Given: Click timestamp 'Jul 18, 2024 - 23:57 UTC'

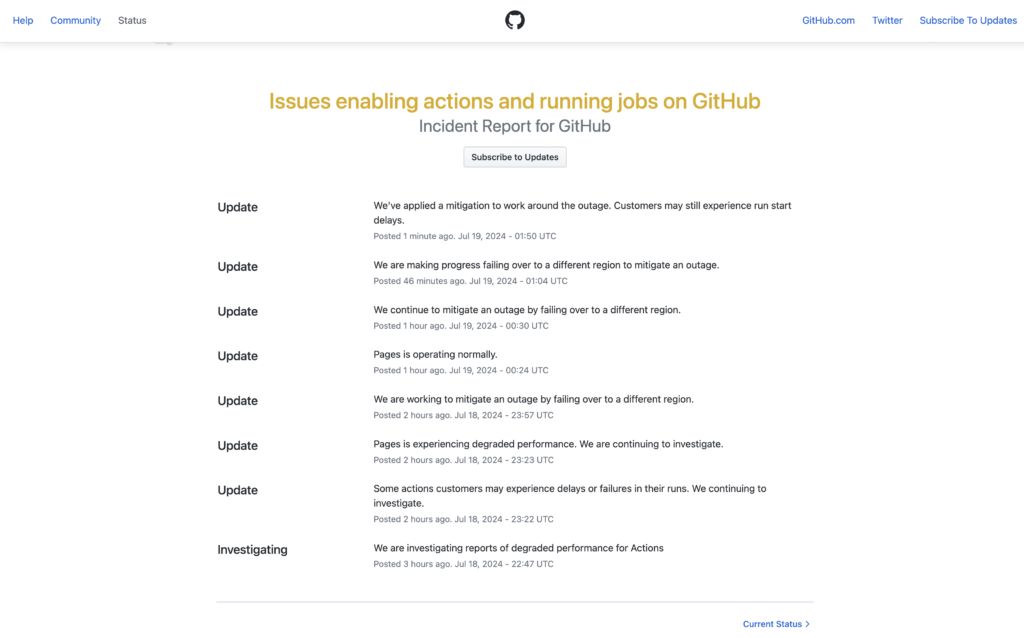Looking at the screenshot, I should tap(504, 415).
